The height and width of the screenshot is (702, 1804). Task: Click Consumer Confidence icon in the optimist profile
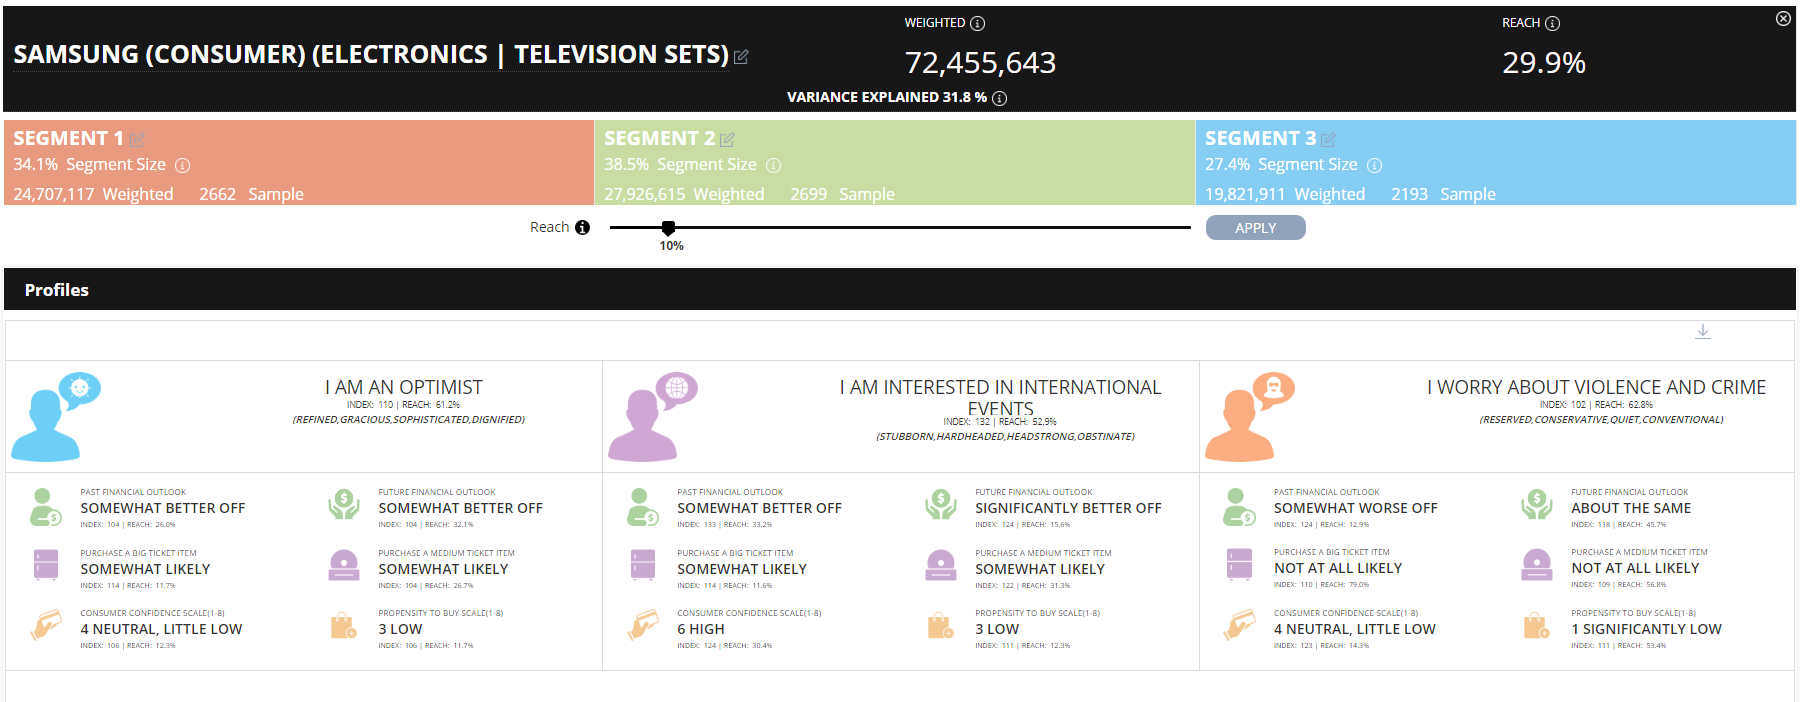click(x=46, y=626)
